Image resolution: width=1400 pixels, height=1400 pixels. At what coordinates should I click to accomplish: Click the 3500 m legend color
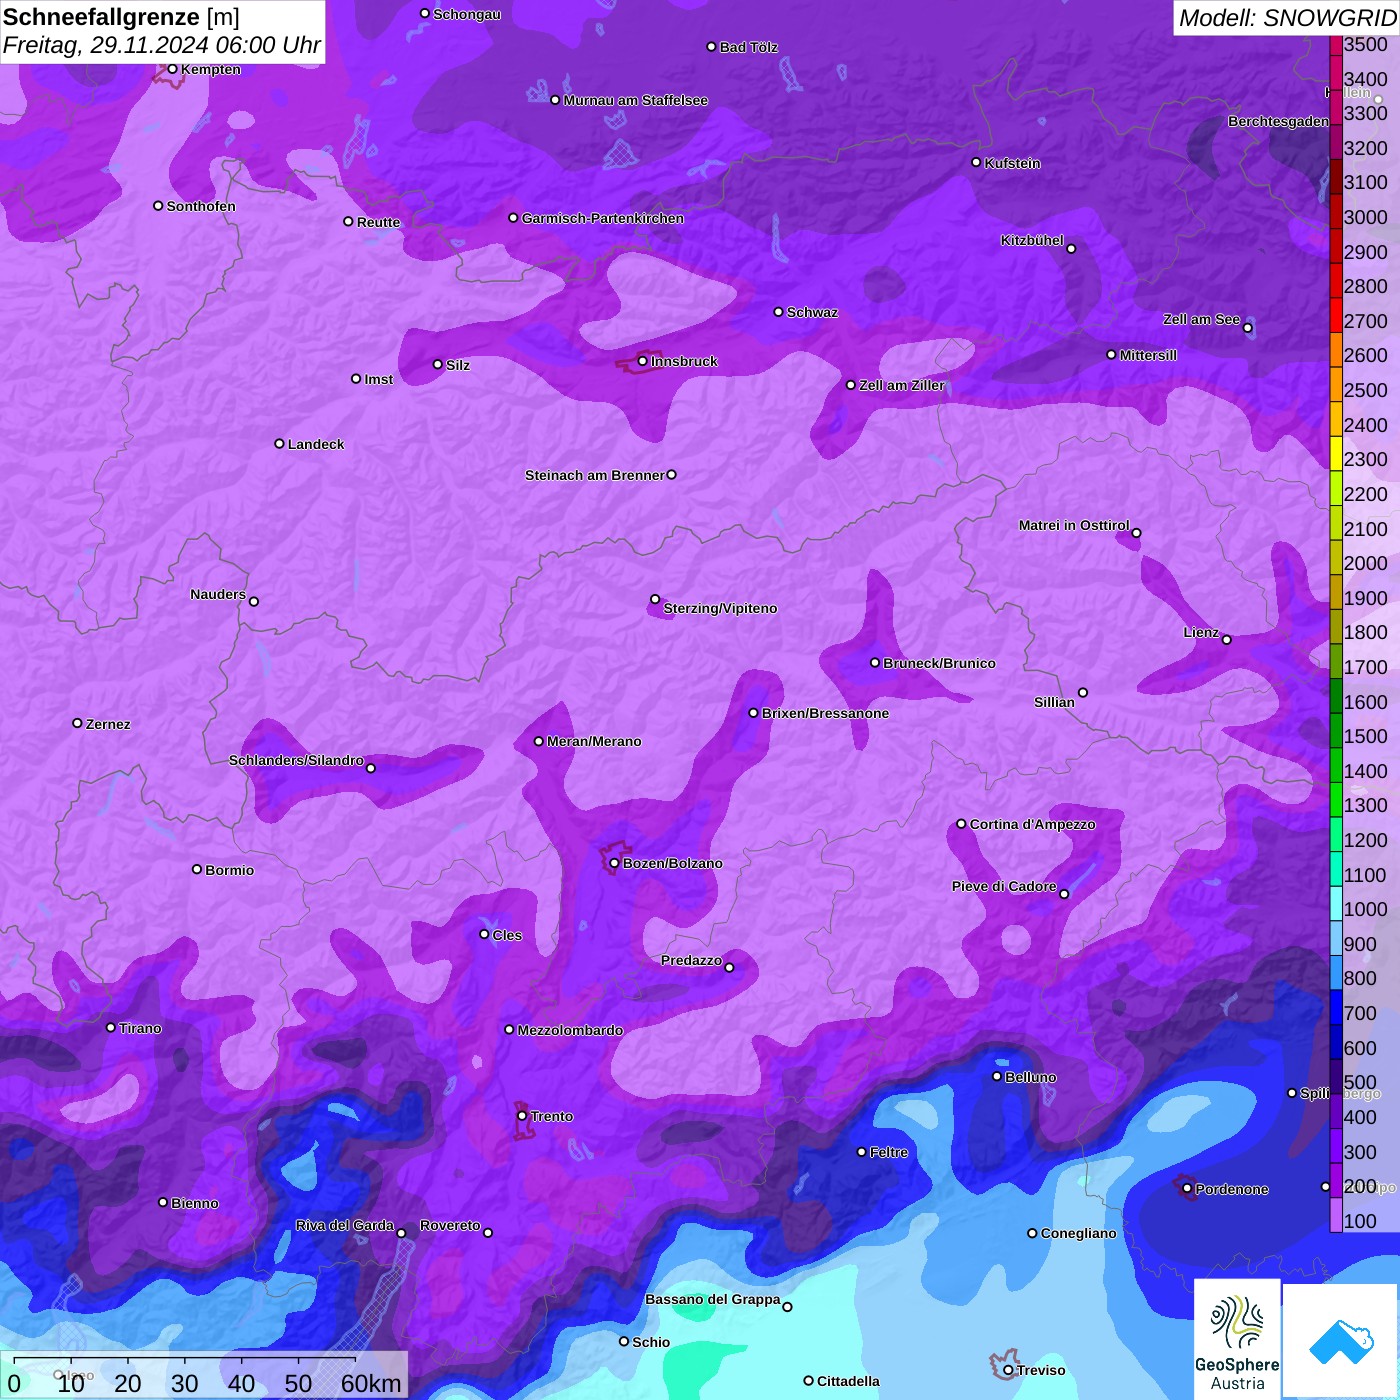(x=1335, y=45)
